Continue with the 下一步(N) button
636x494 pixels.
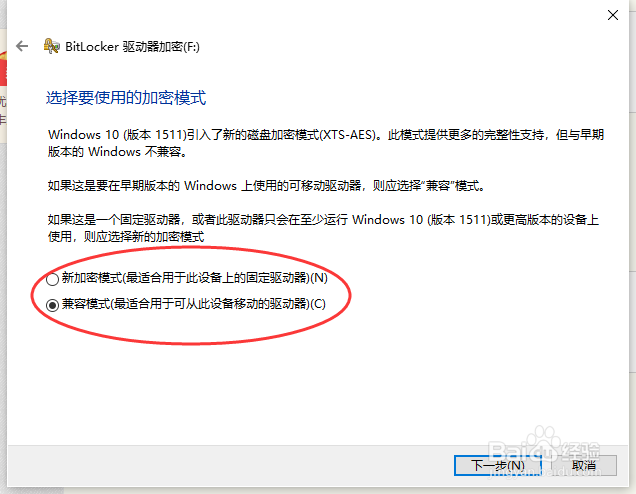tap(497, 465)
